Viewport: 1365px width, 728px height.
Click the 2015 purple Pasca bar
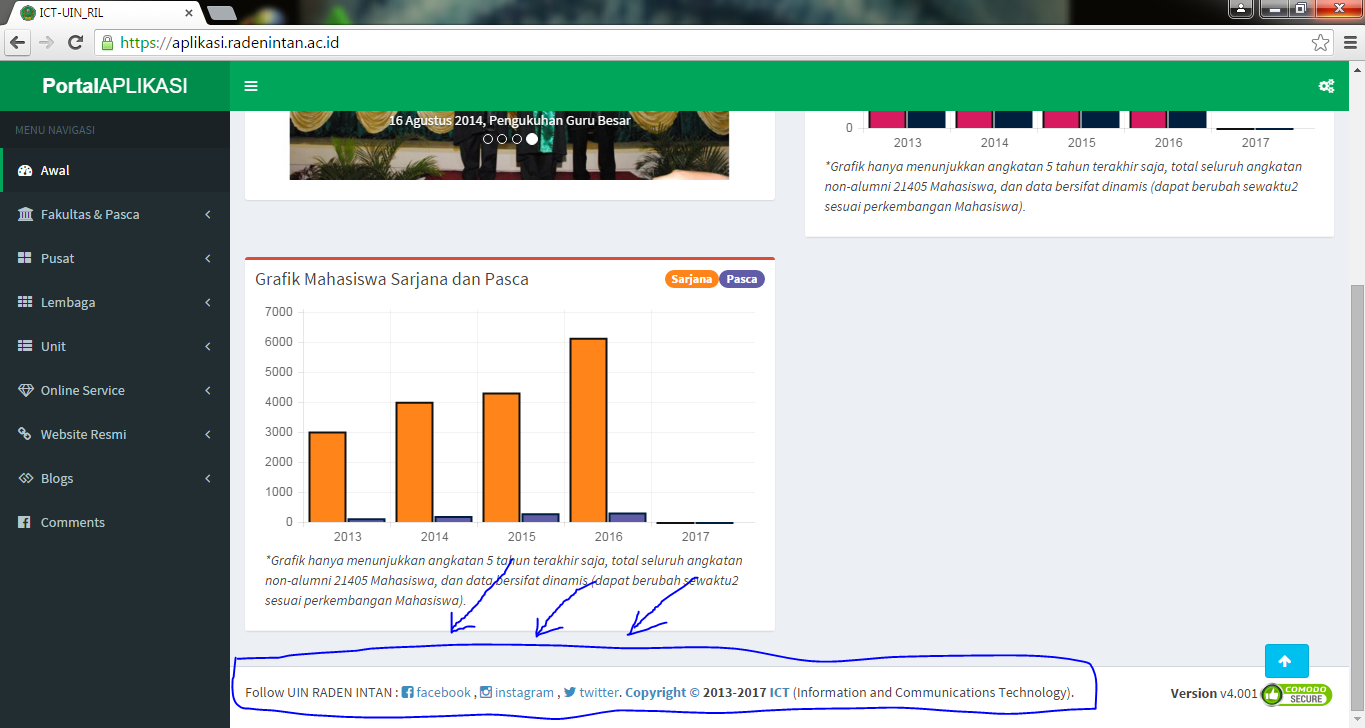[540, 518]
